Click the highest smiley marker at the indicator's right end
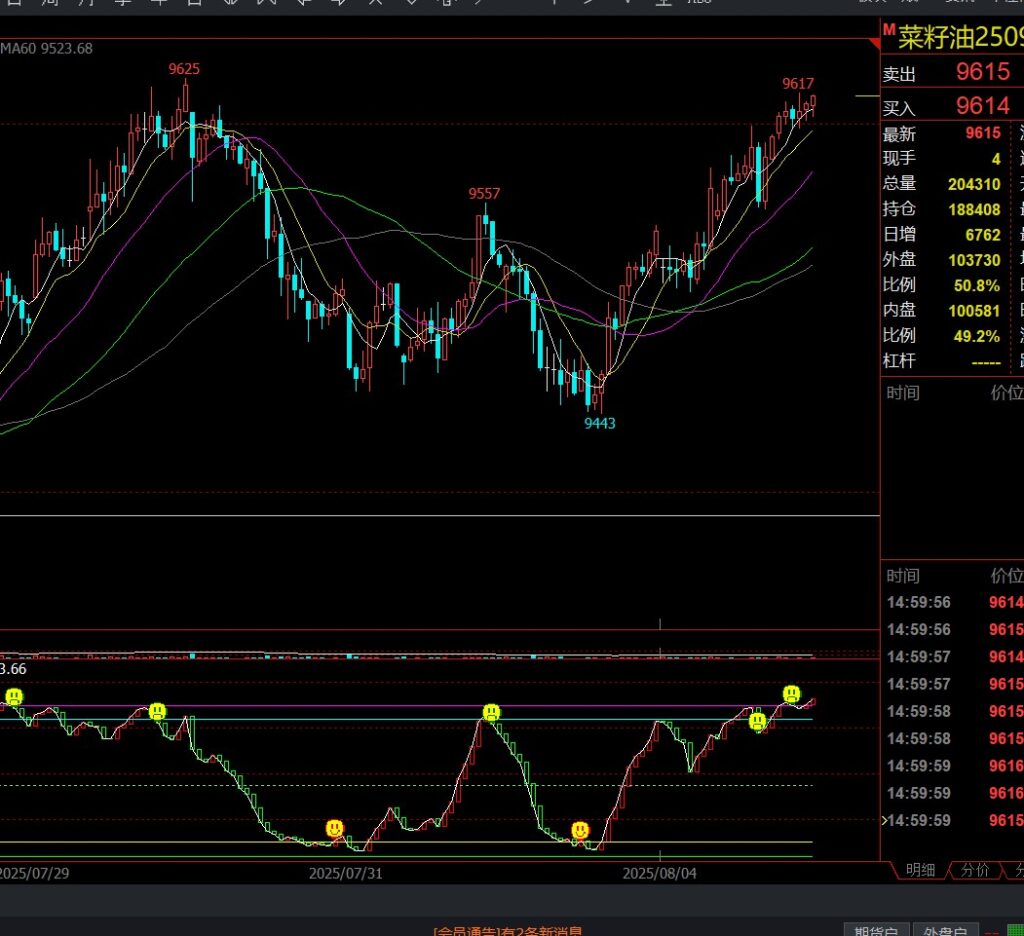Viewport: 1024px width, 936px height. pos(792,694)
